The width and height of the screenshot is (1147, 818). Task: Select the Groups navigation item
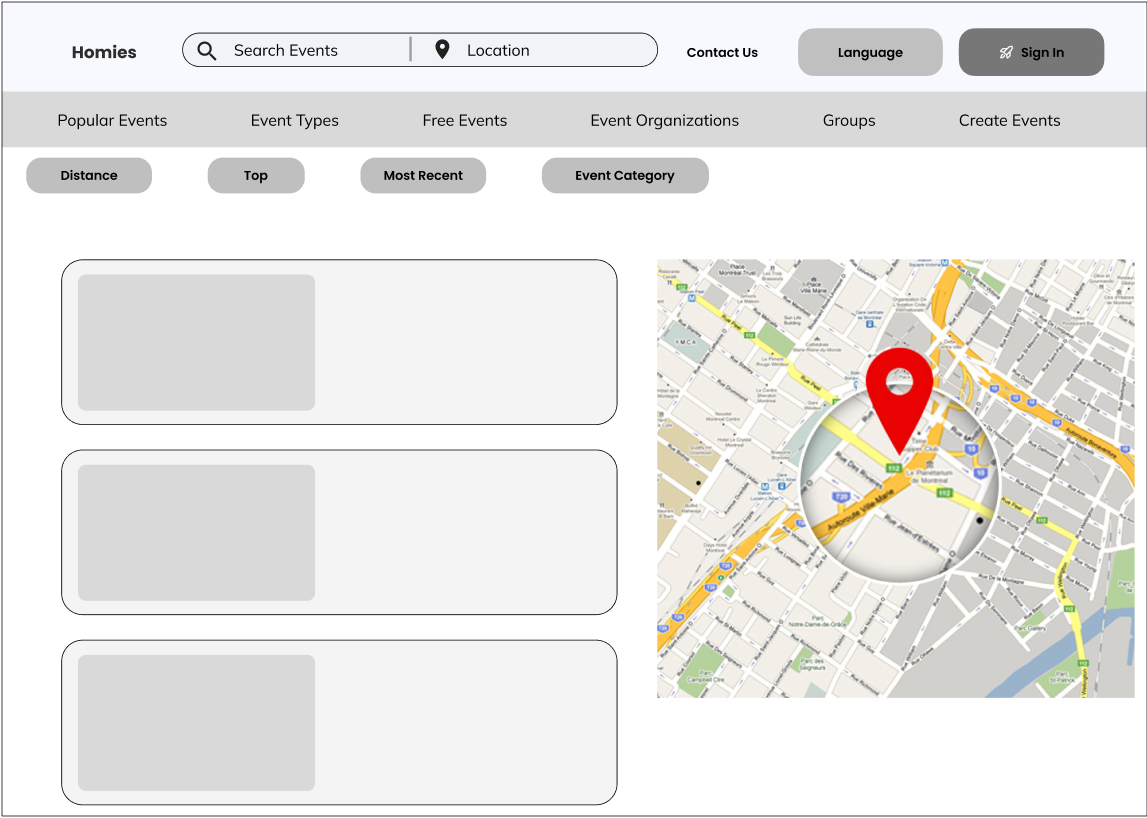click(x=849, y=120)
